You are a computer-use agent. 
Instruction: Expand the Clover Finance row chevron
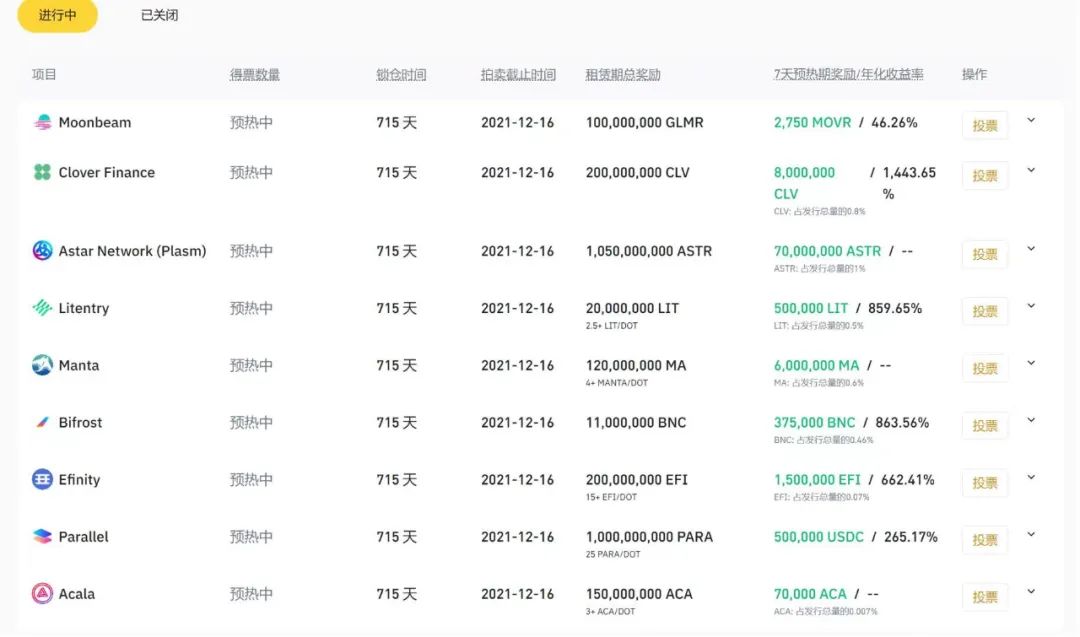(1031, 171)
